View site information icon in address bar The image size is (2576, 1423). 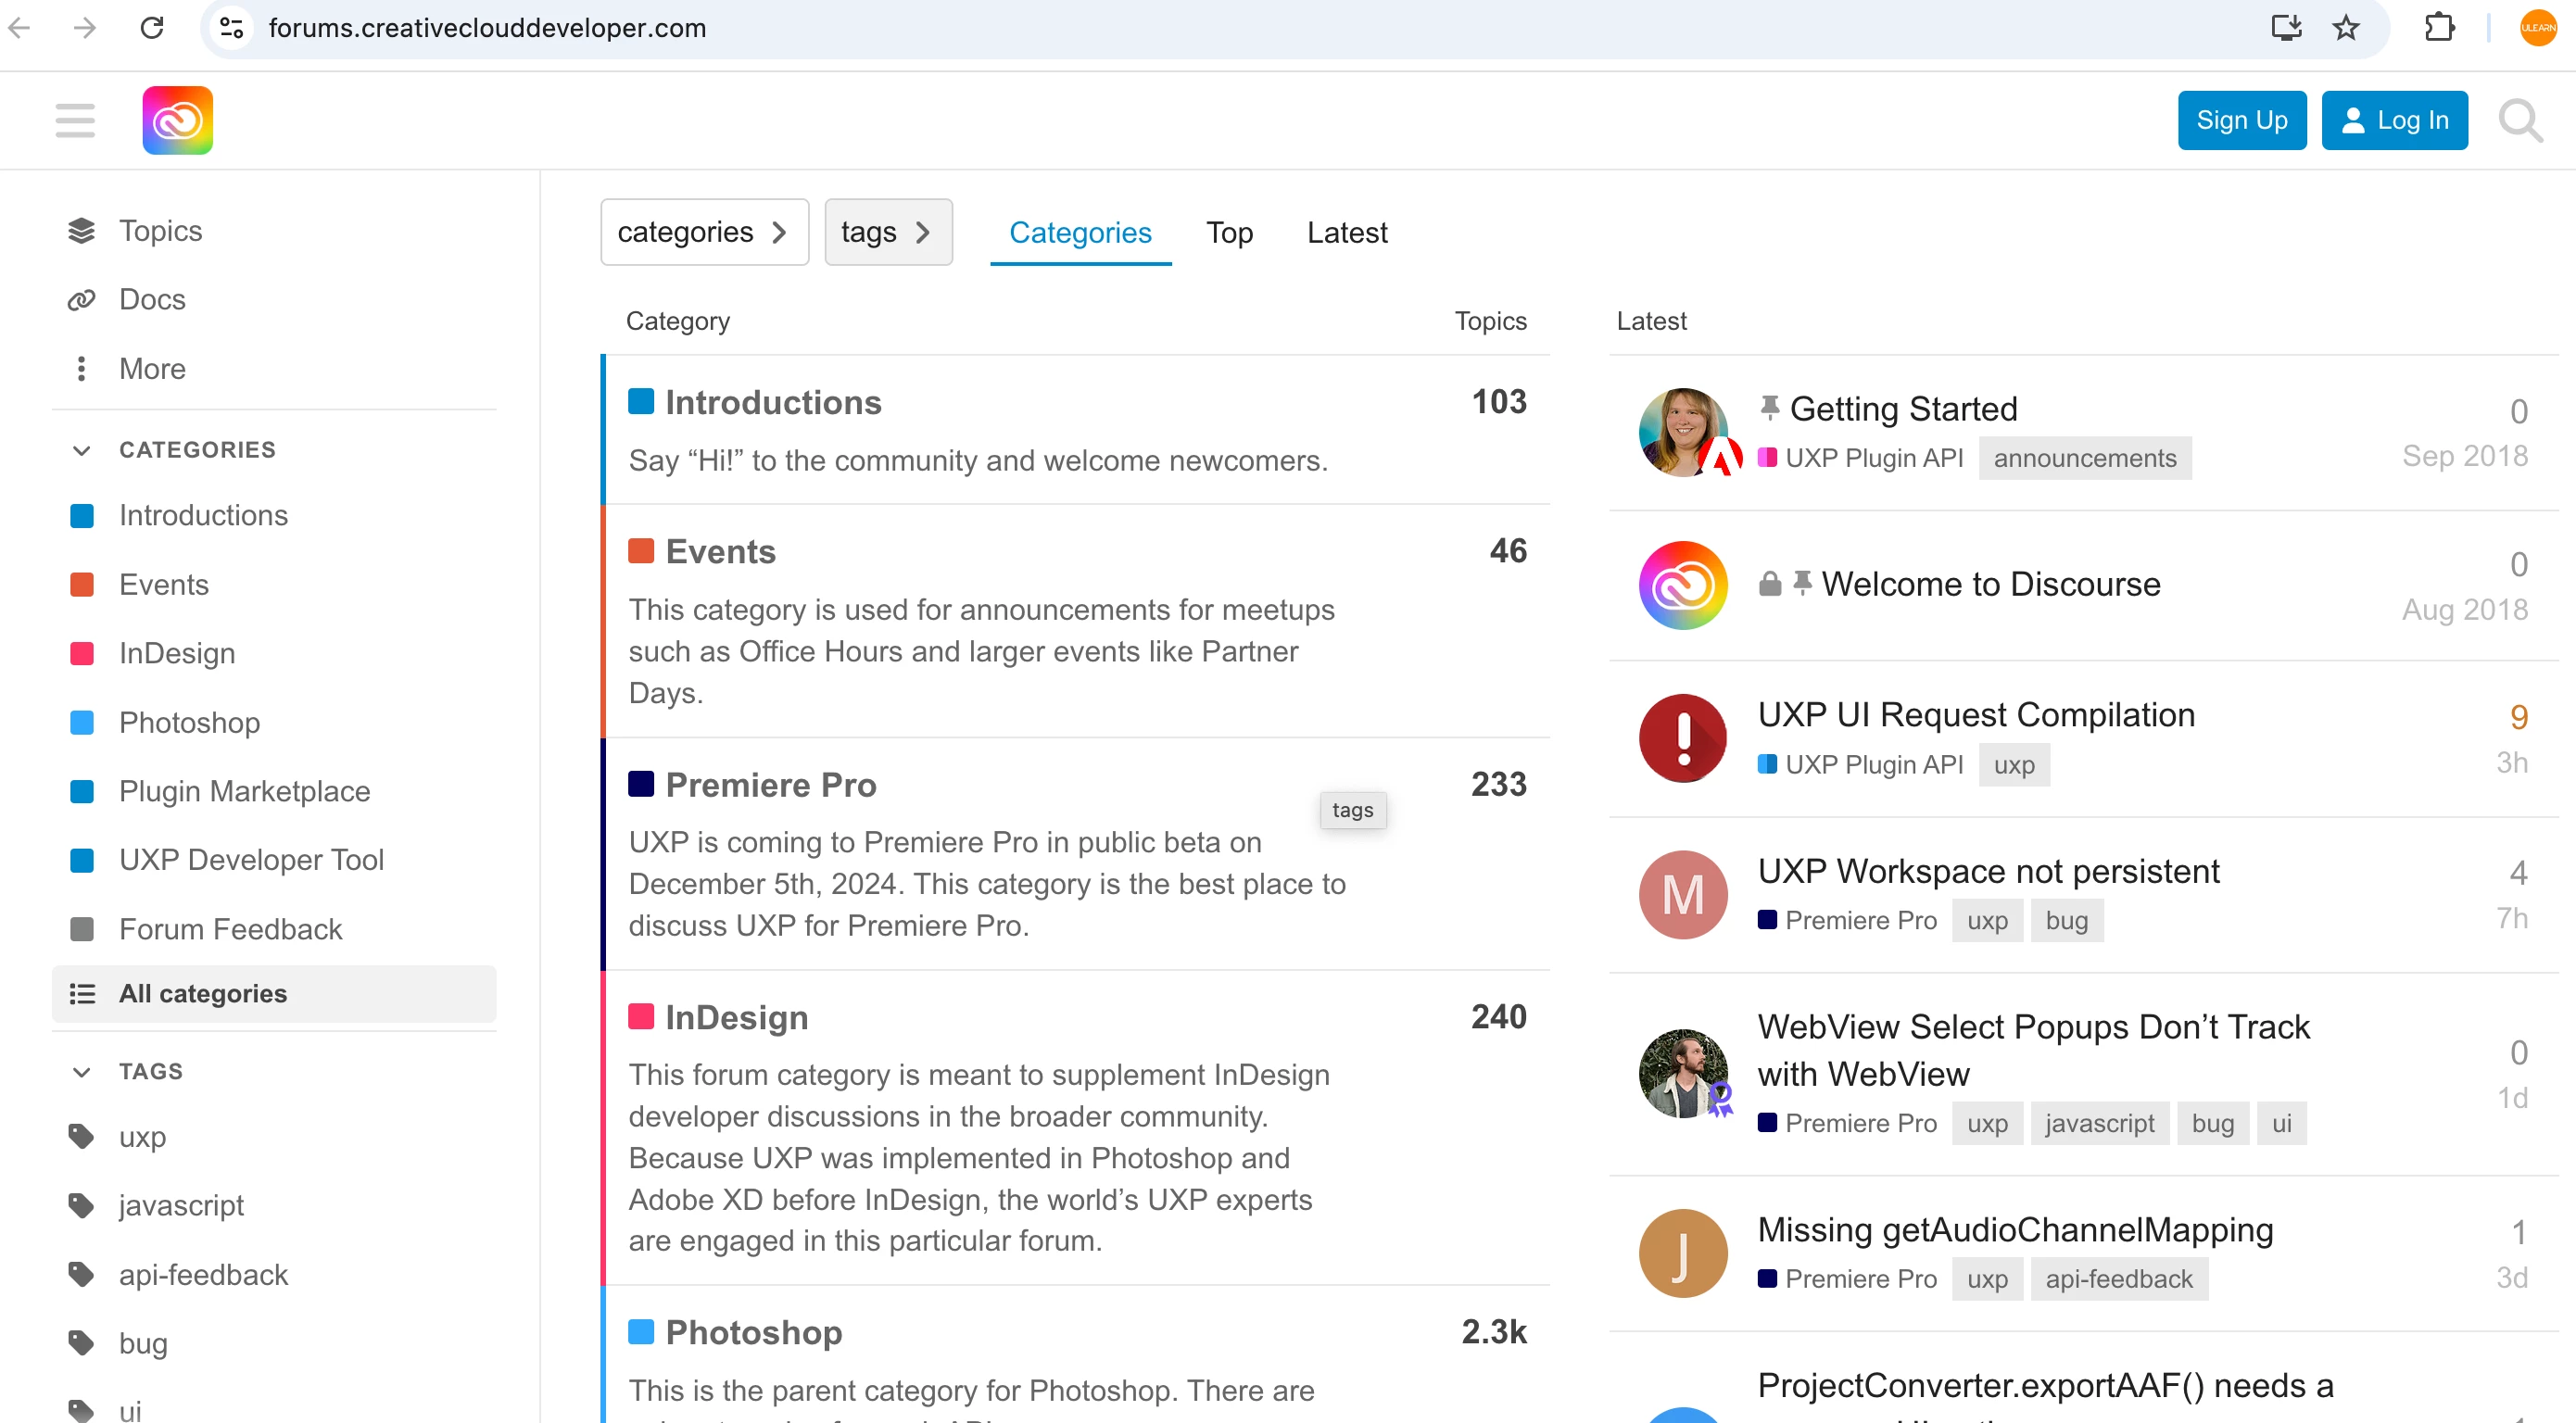click(x=232, y=28)
